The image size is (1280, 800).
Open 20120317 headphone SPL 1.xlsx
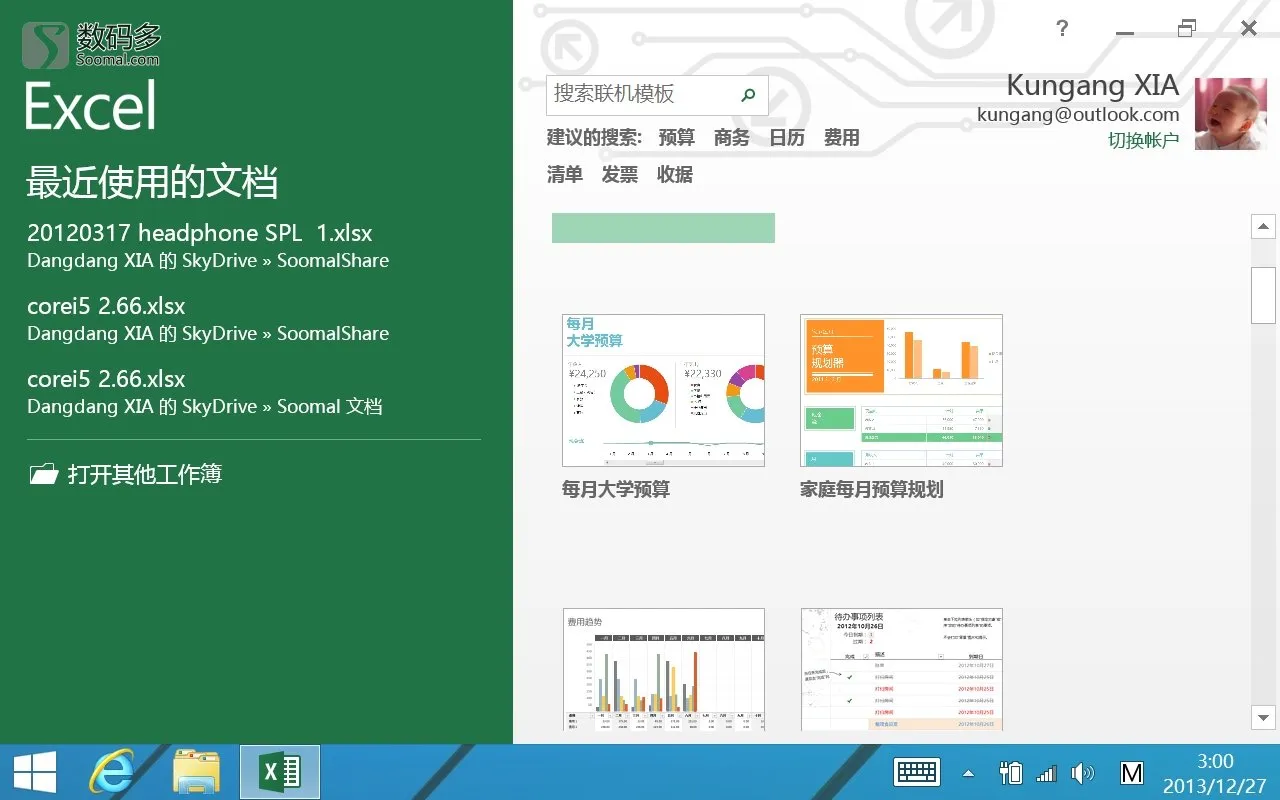click(x=208, y=246)
